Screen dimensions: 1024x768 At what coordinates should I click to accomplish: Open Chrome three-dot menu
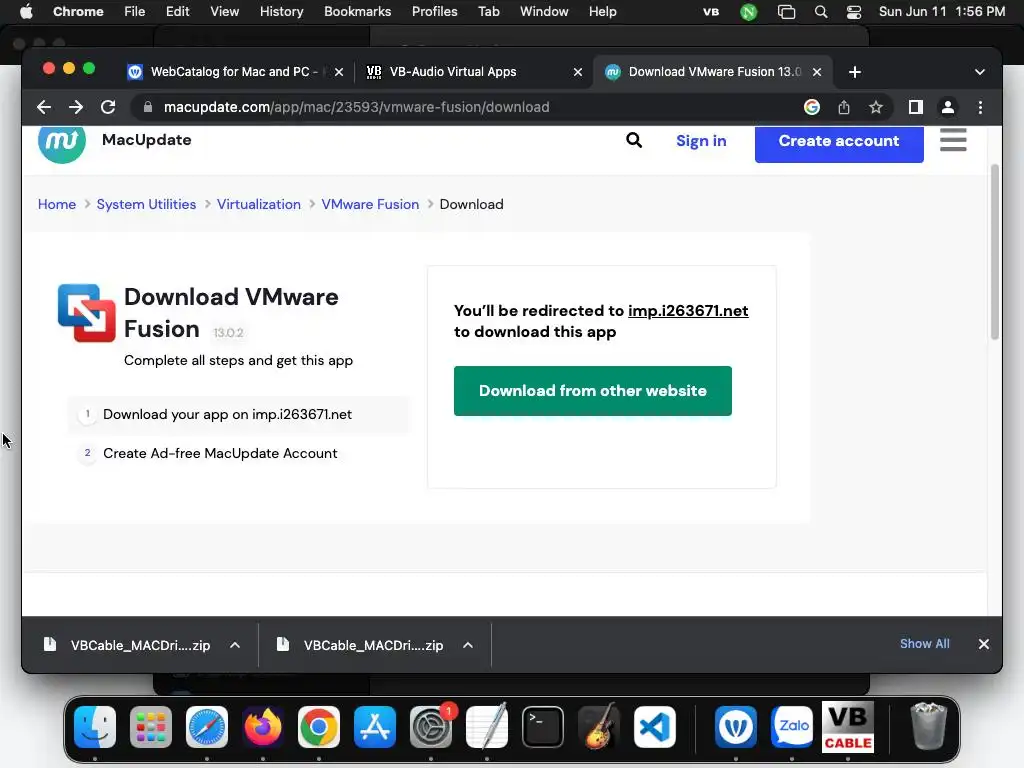click(980, 107)
